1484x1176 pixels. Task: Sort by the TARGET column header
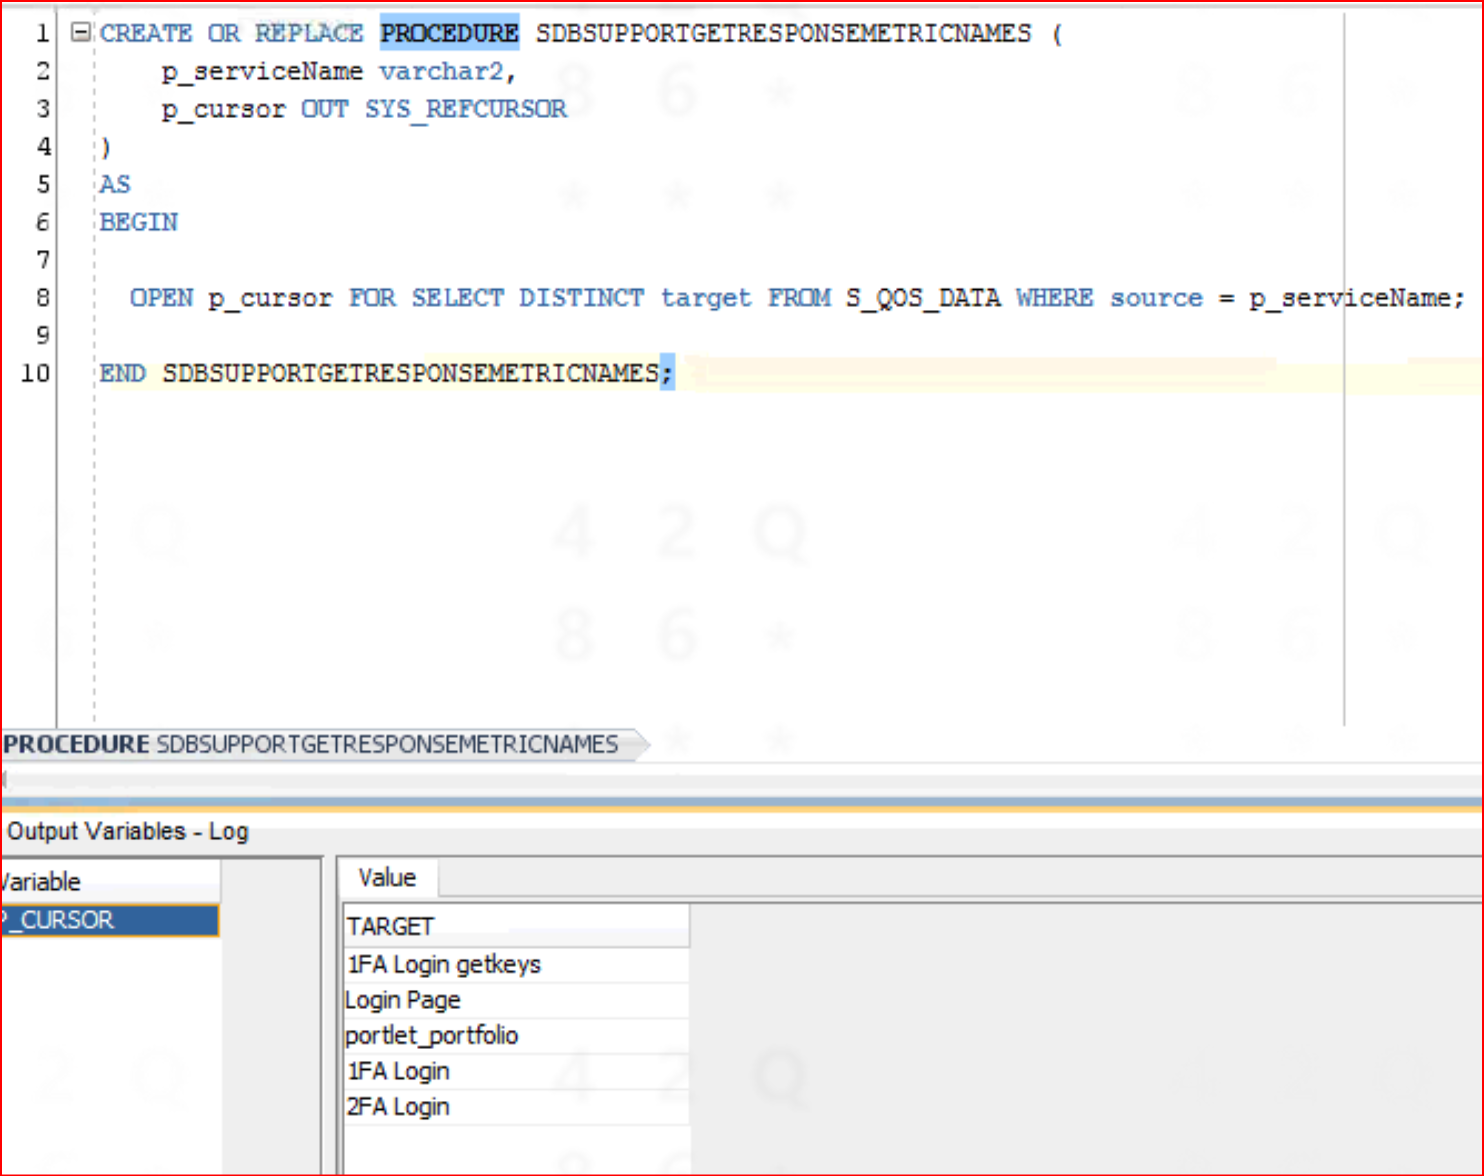click(516, 927)
